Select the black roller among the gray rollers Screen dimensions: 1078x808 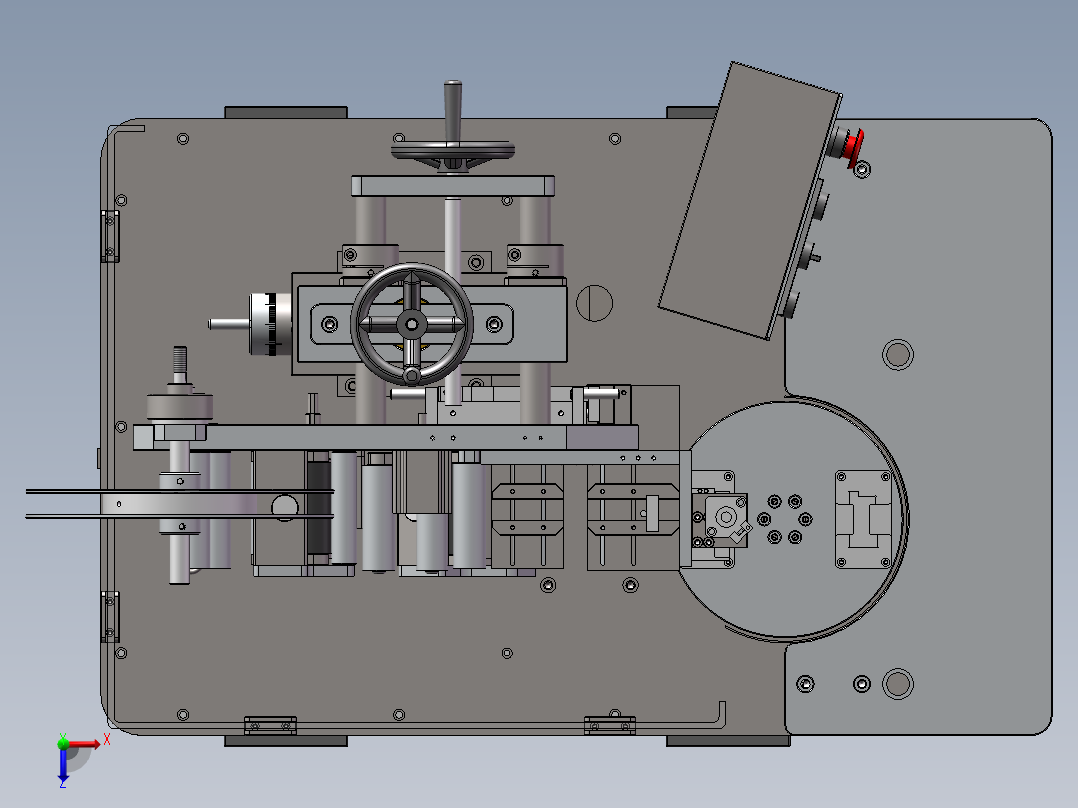click(318, 507)
